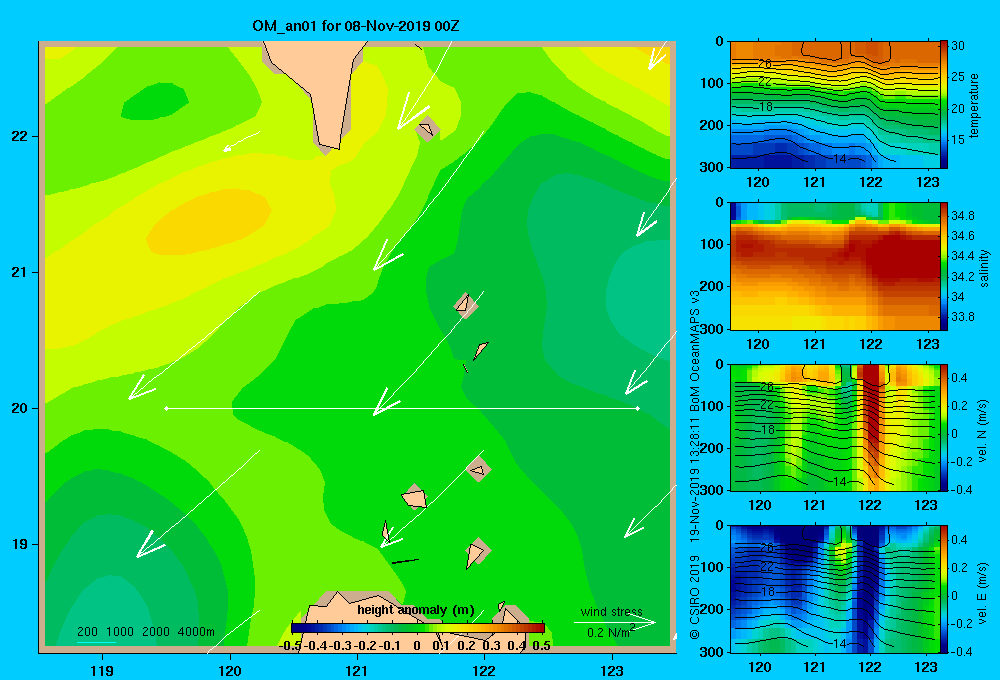Click the 15 tick on temperature scale
Image resolution: width=1000 pixels, height=680 pixels.
[958, 140]
